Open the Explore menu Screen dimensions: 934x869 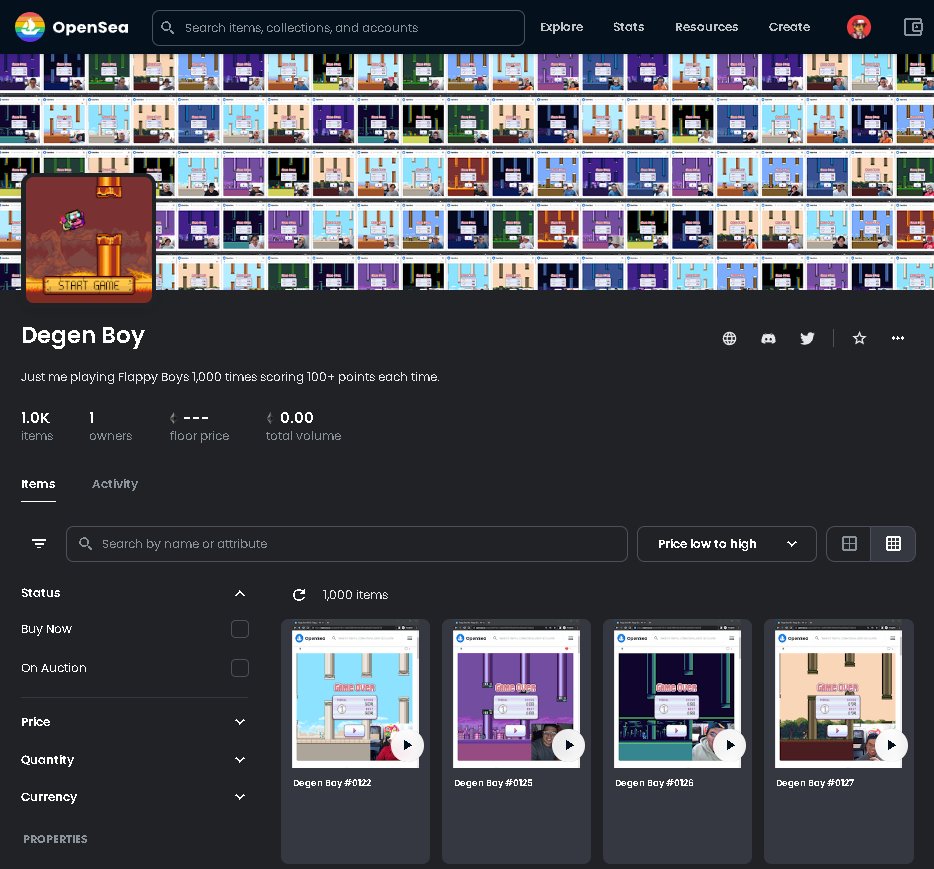[561, 27]
